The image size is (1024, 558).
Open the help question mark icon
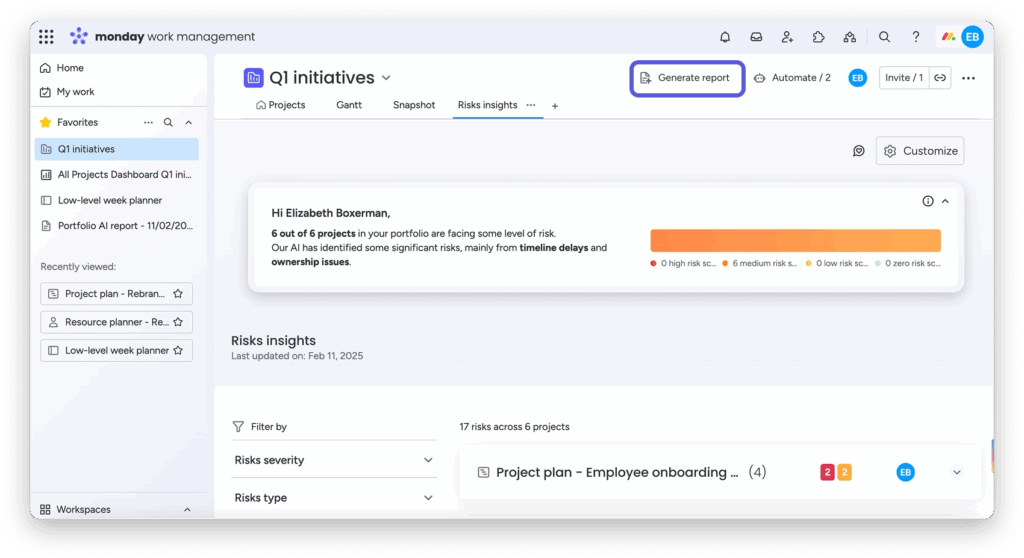coord(915,37)
